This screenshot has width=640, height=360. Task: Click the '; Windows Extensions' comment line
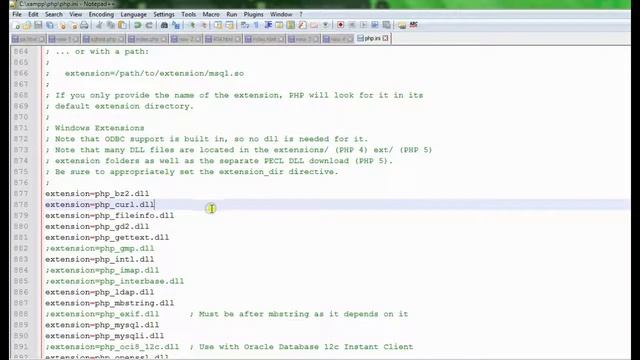[x=95, y=128]
